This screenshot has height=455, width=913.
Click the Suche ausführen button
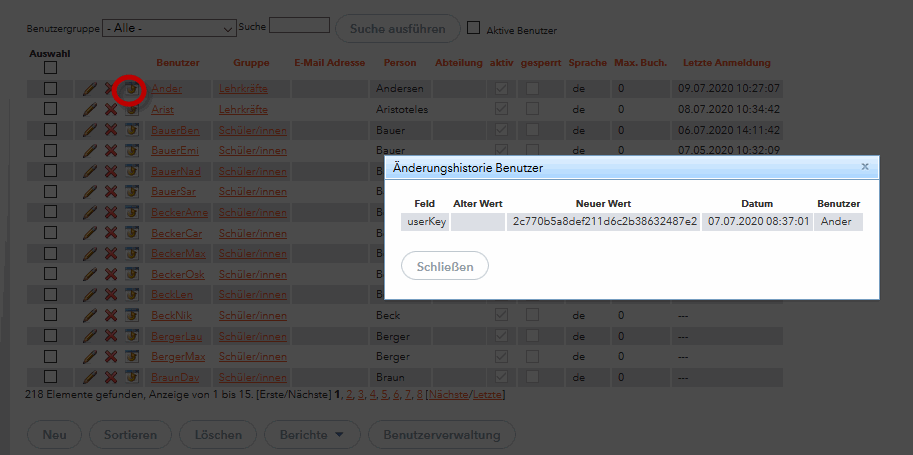[x=398, y=29]
